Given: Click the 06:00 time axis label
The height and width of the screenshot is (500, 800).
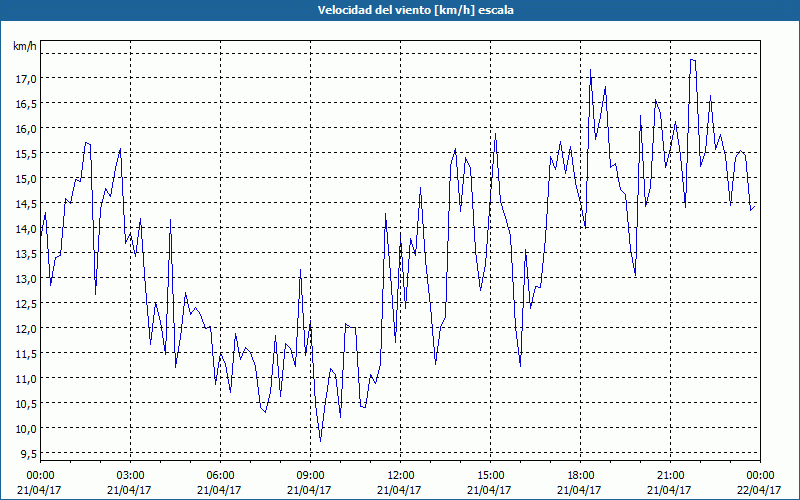Looking at the screenshot, I should pyautogui.click(x=220, y=475).
